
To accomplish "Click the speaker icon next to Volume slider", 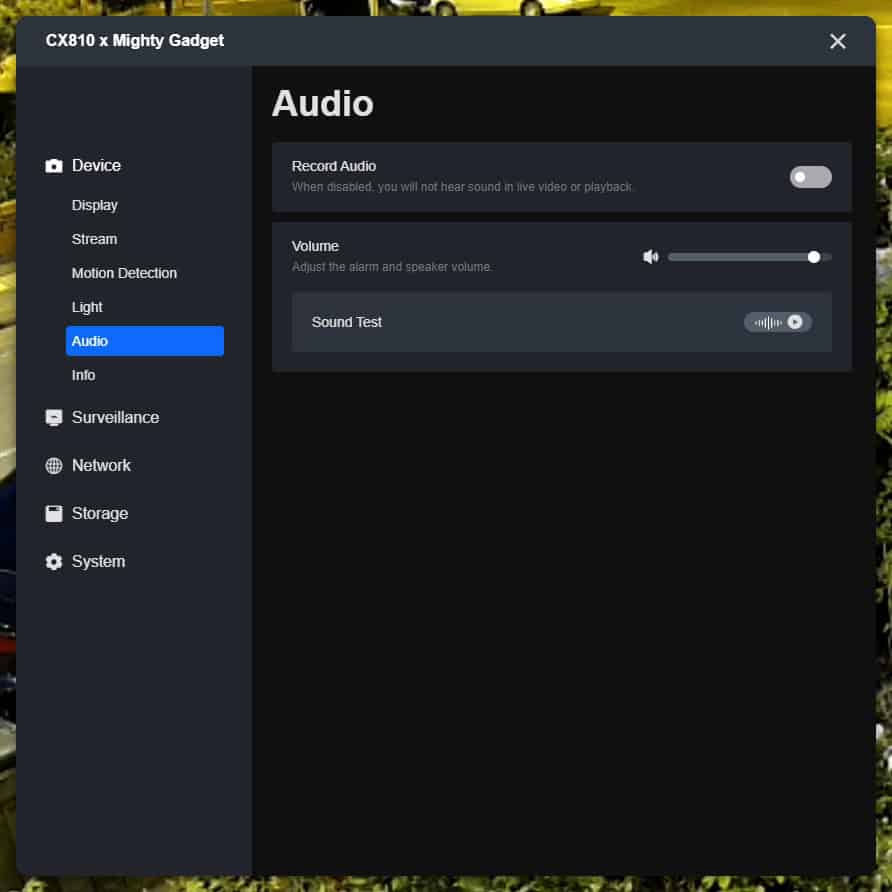I will (x=651, y=257).
